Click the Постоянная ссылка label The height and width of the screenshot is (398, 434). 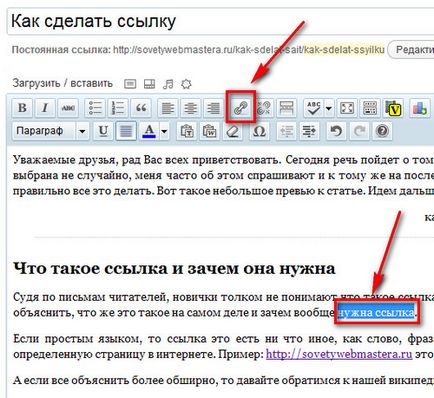click(x=61, y=50)
